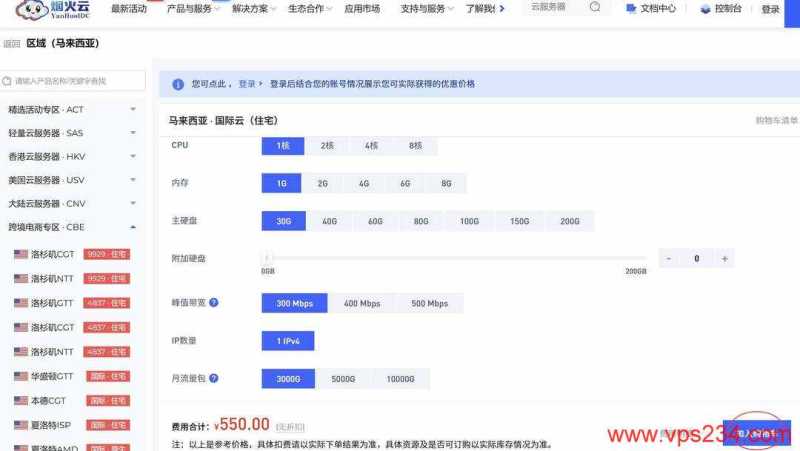The image size is (800, 451).
Task: Select 1G memory option
Action: [x=281, y=183]
